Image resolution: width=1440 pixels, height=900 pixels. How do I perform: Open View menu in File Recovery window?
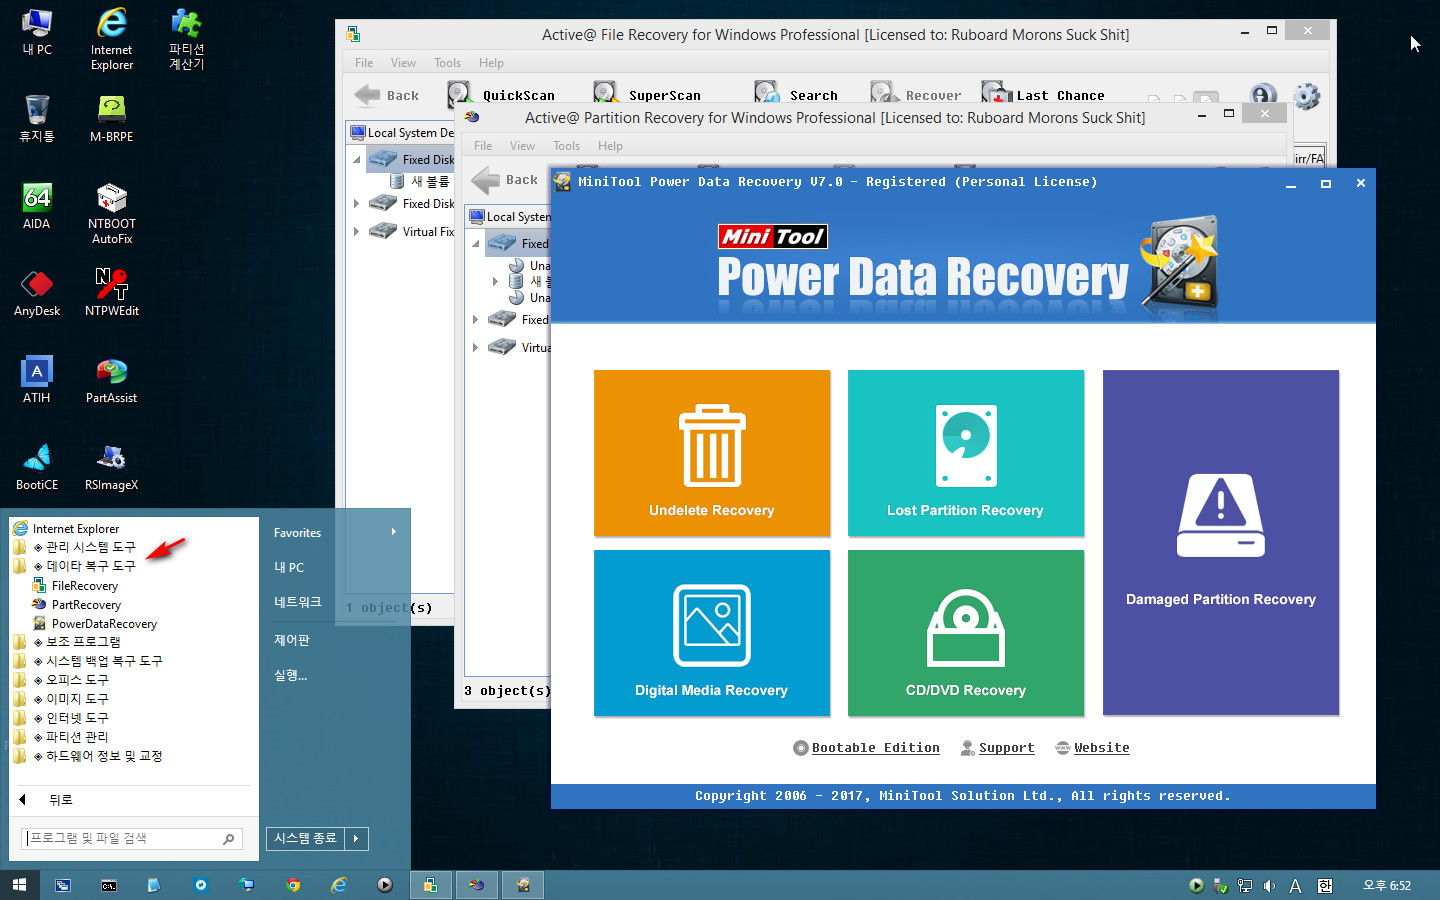coord(403,63)
